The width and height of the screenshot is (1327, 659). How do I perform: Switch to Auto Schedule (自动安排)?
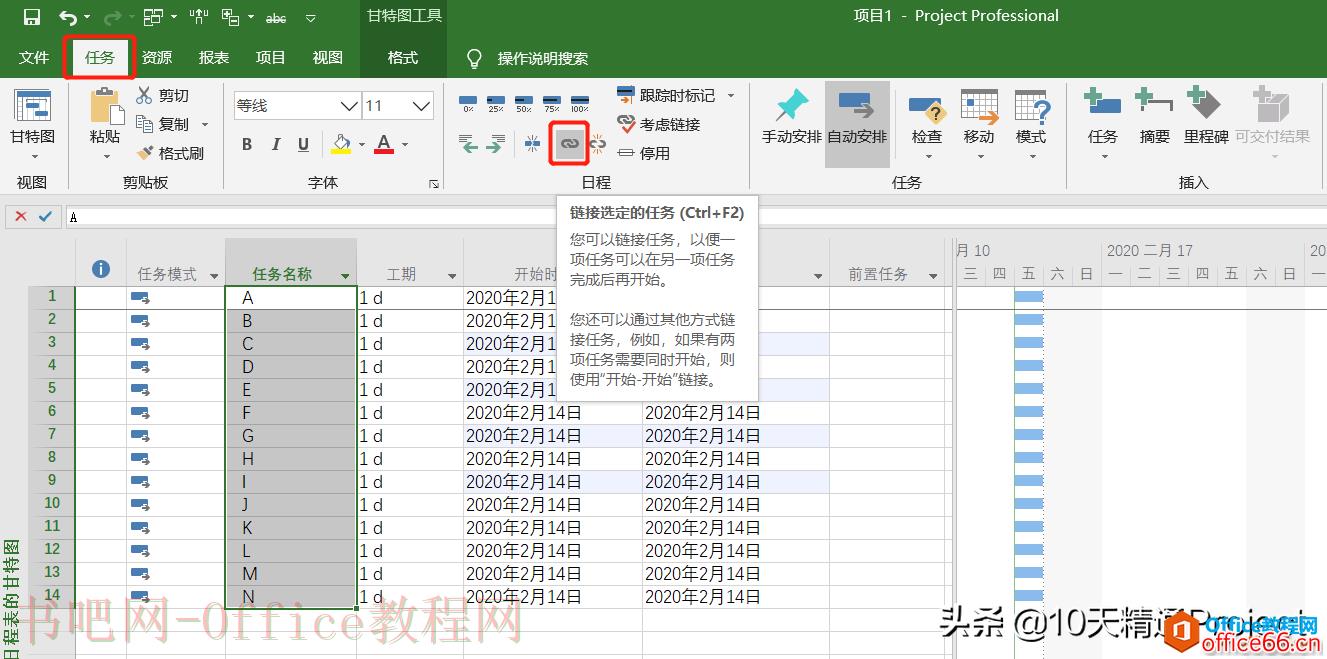[857, 122]
